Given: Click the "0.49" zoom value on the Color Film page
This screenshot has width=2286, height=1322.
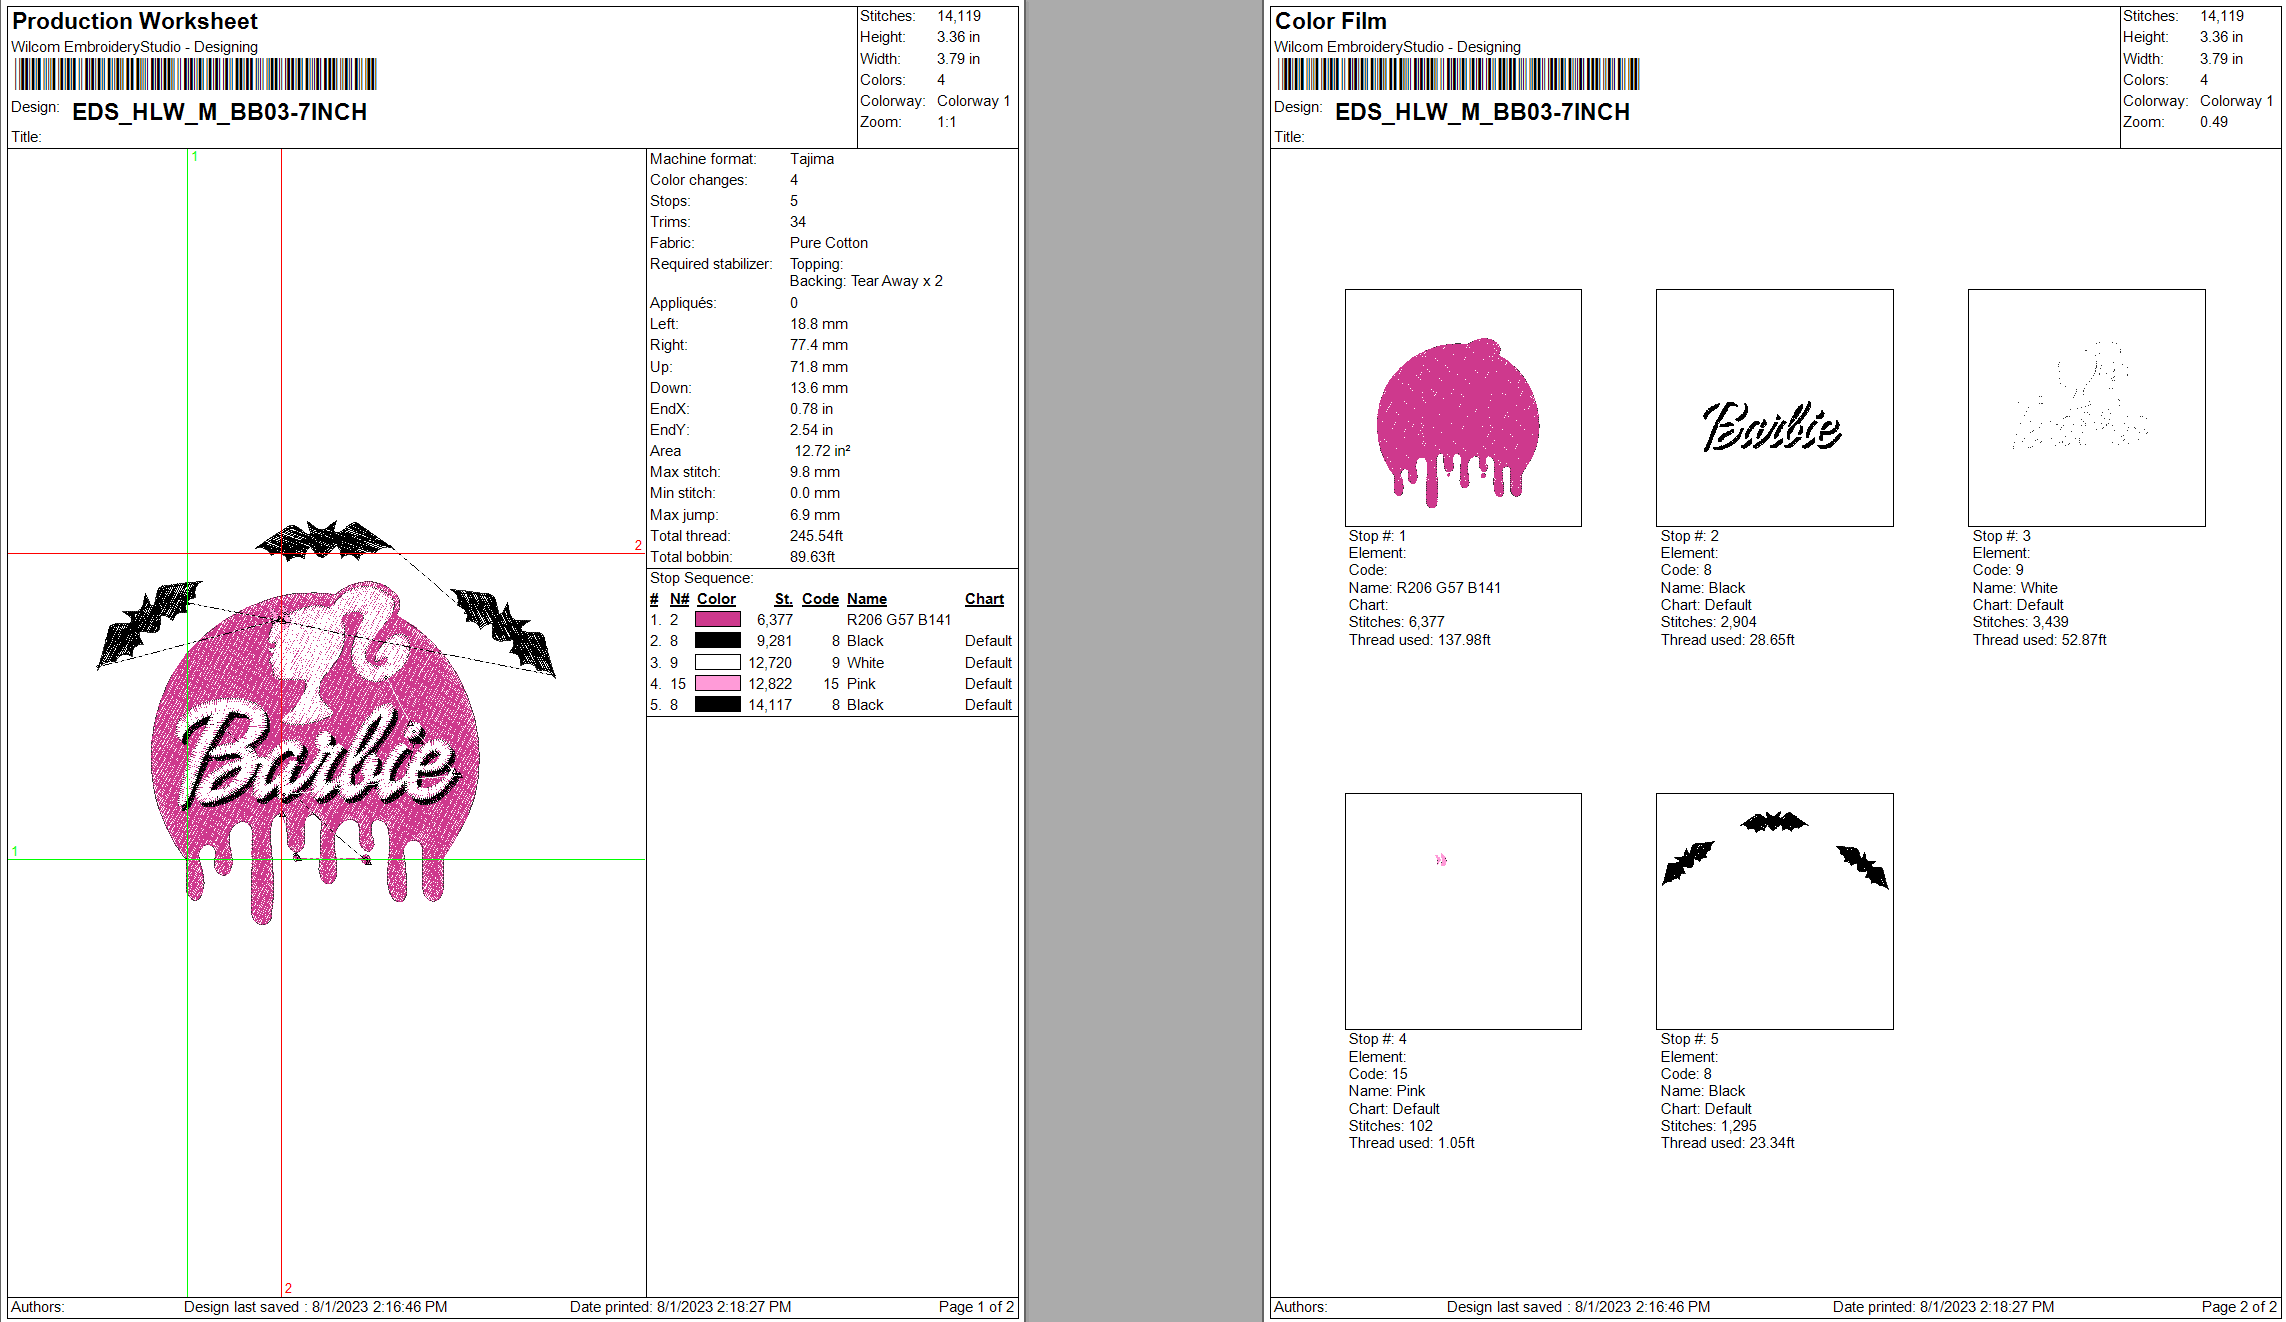Looking at the screenshot, I should (2213, 122).
